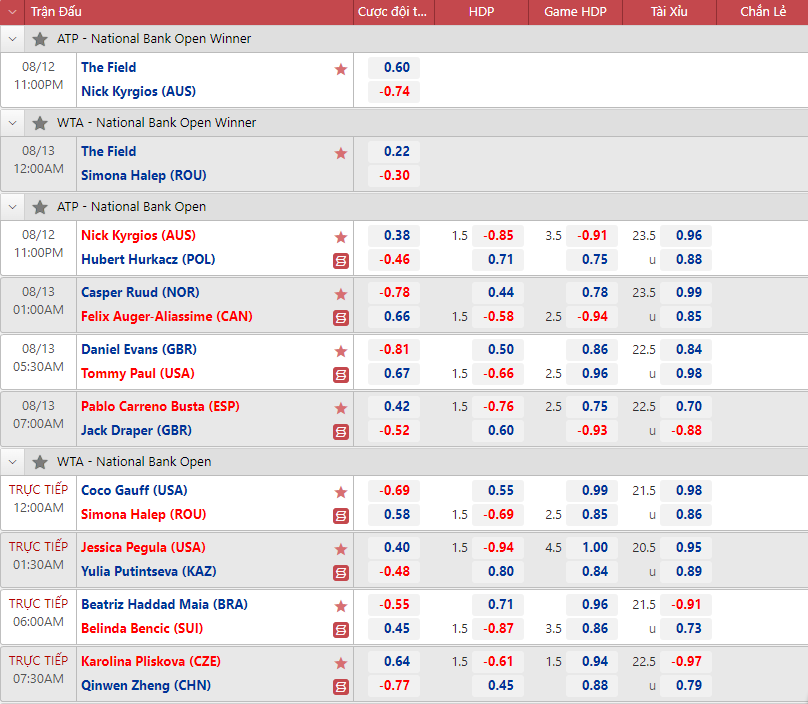Select Hurkacz moneyline odds -0.46
Image resolution: width=808 pixels, height=704 pixels.
pyautogui.click(x=394, y=260)
